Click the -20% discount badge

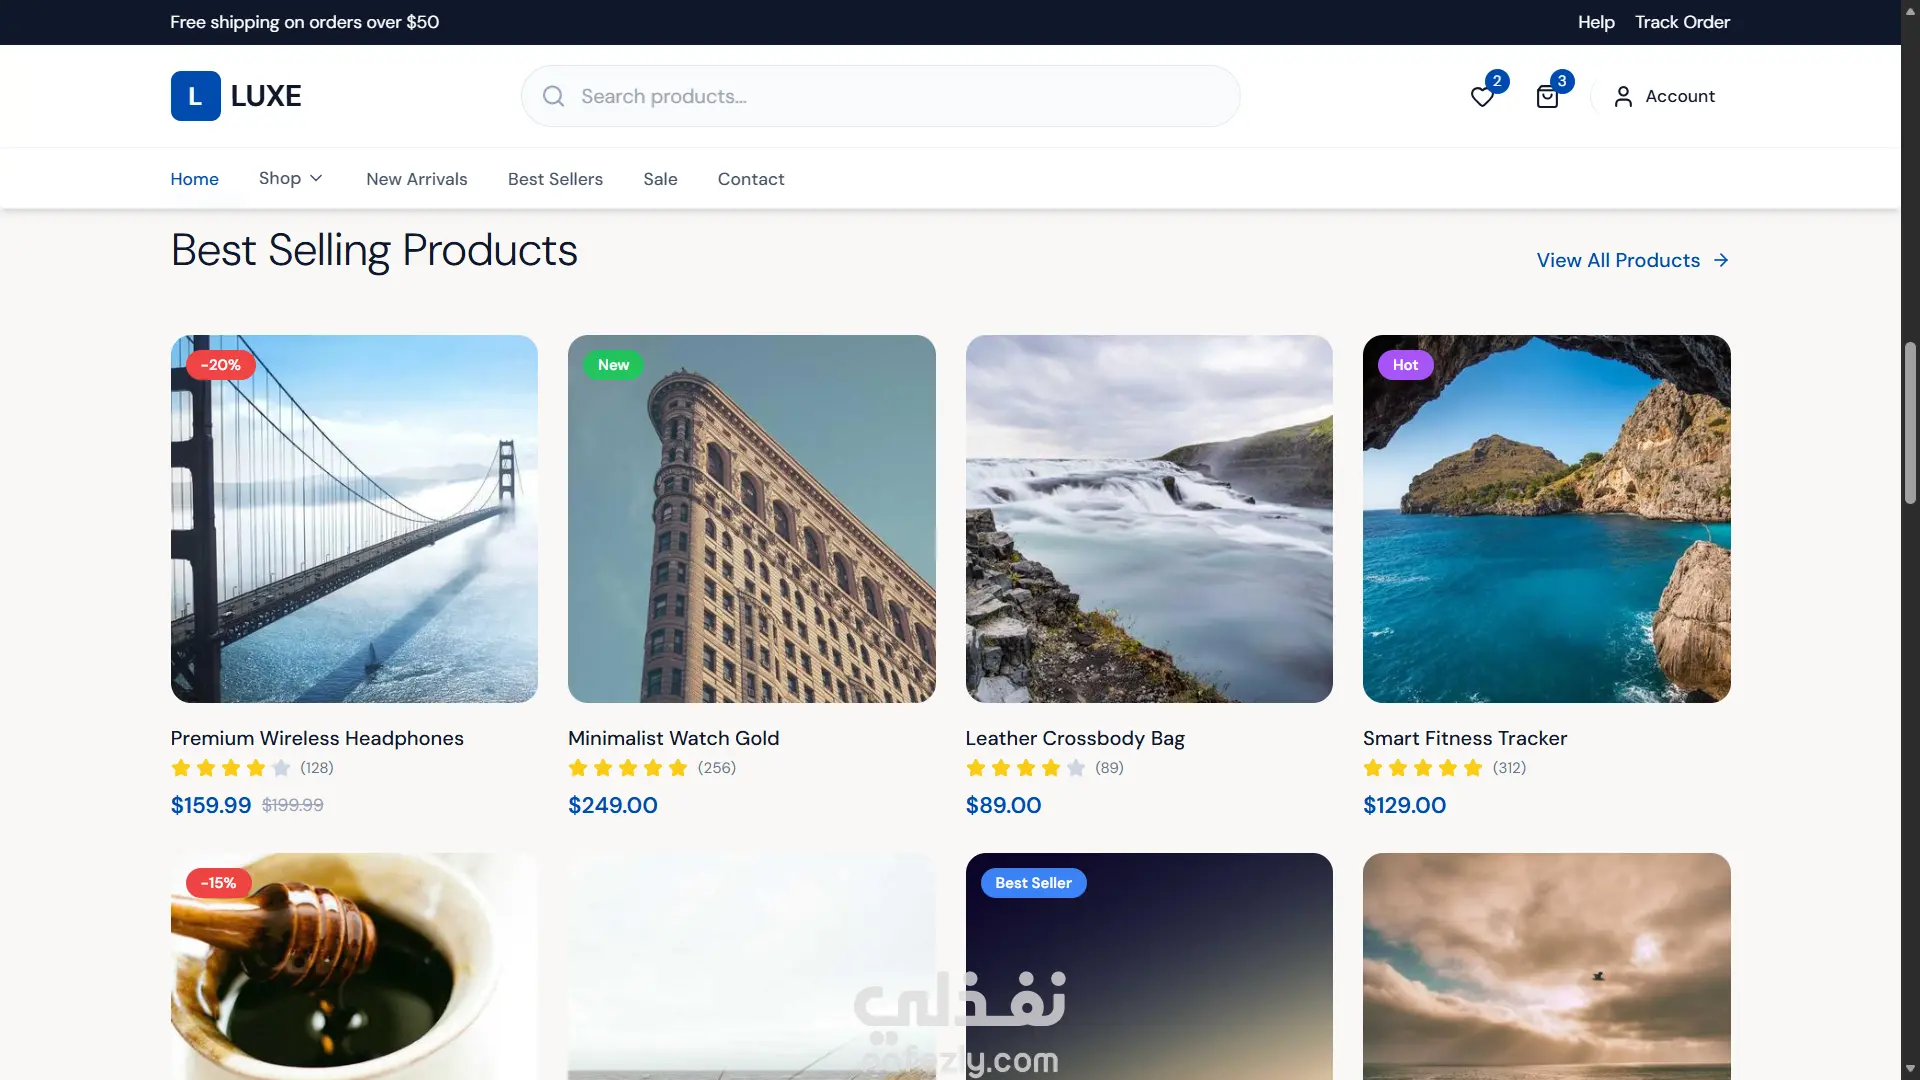(x=220, y=365)
